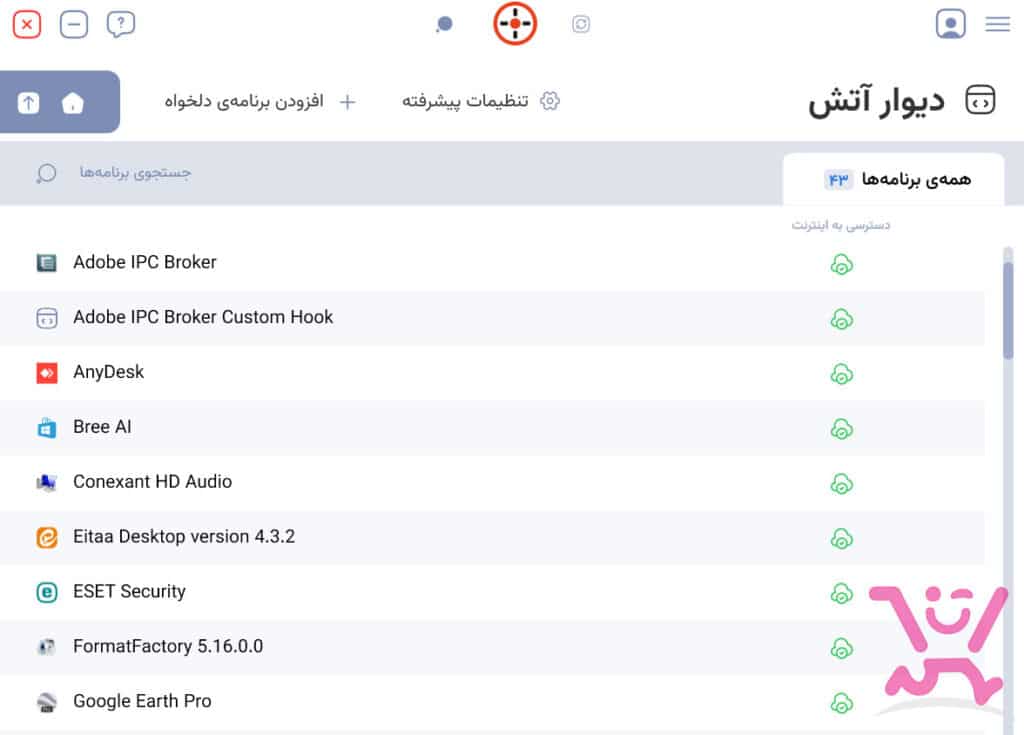Click the orange Eitaa Desktop icon
Viewport: 1024px width, 735px height.
coord(46,537)
